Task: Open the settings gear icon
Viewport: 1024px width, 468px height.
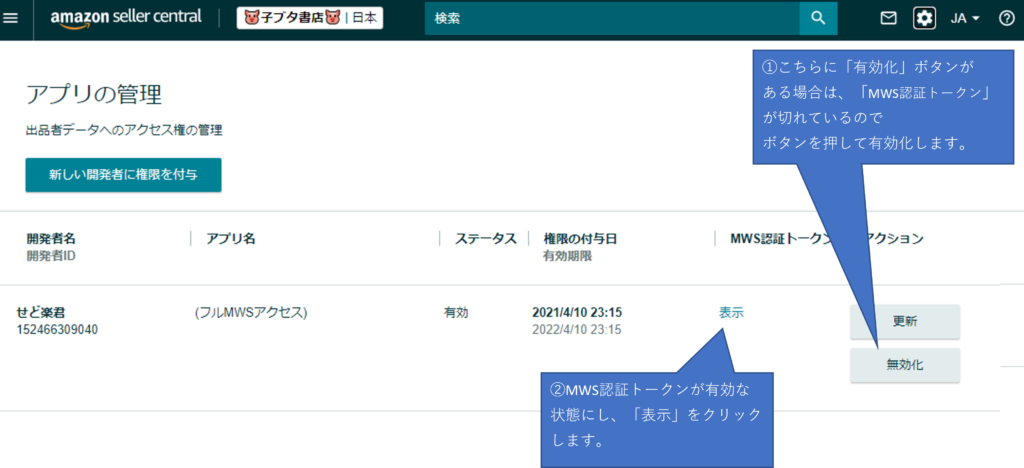Action: [x=924, y=18]
